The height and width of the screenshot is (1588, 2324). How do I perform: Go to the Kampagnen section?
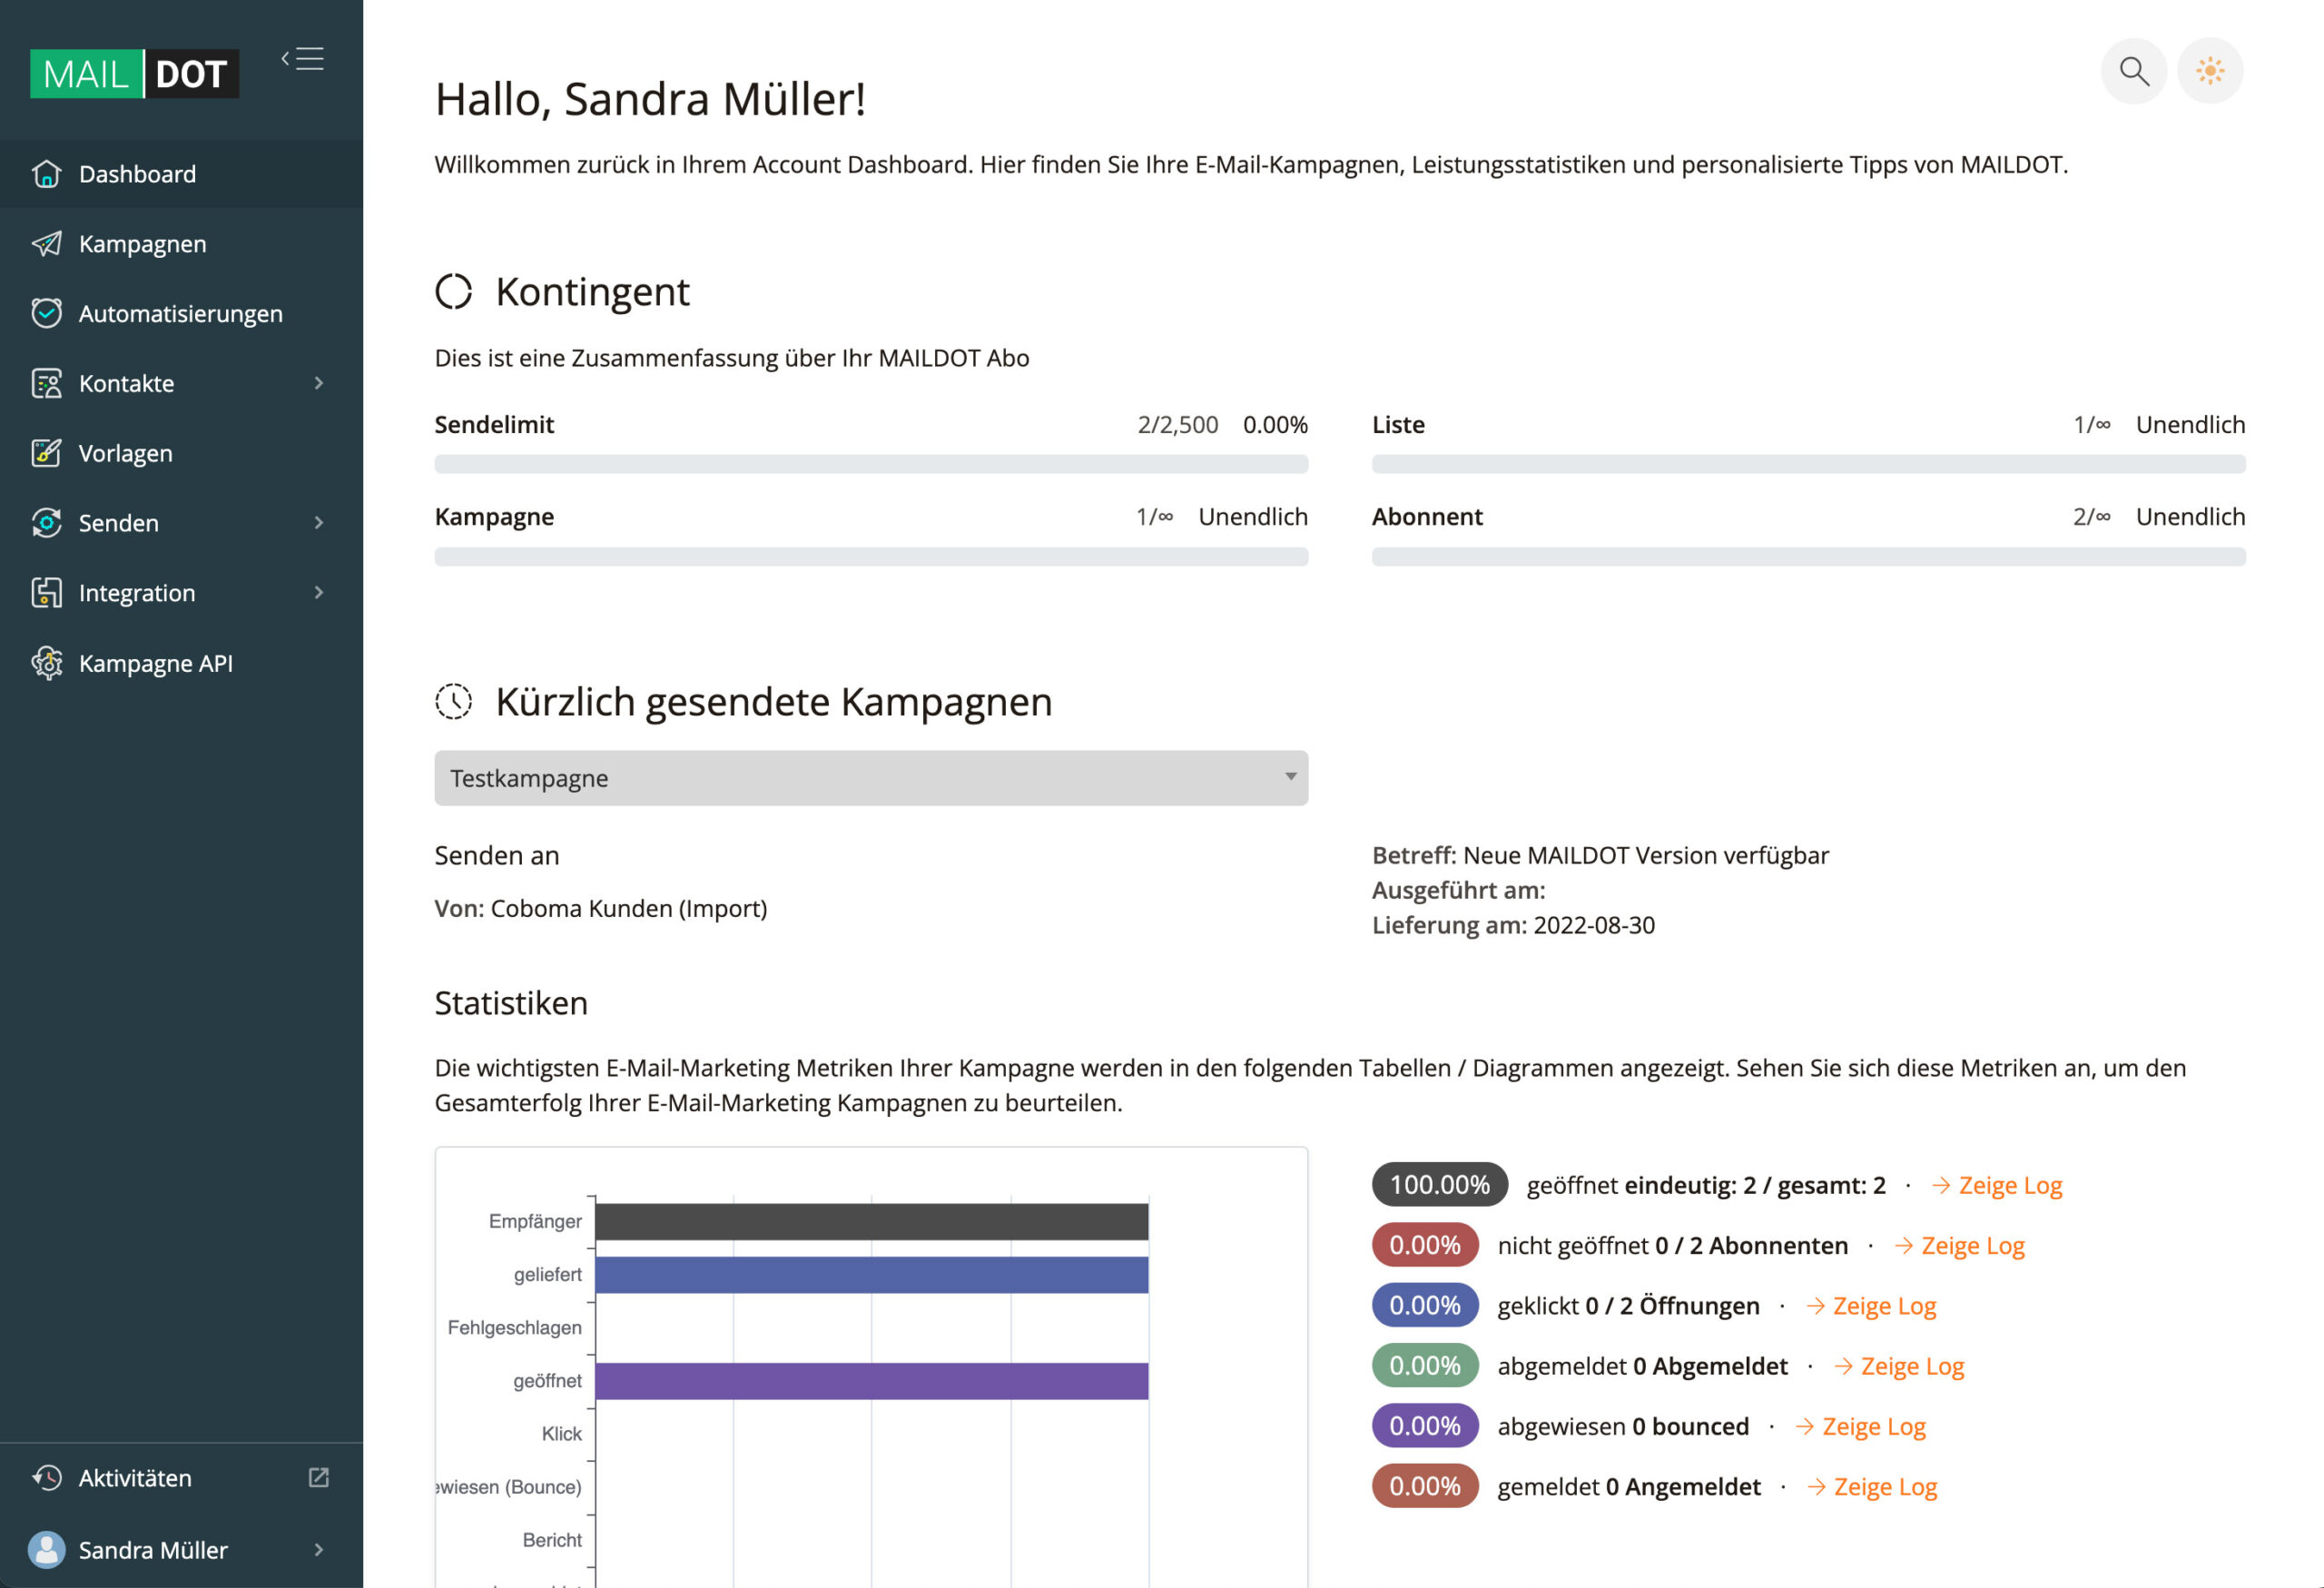coord(142,244)
